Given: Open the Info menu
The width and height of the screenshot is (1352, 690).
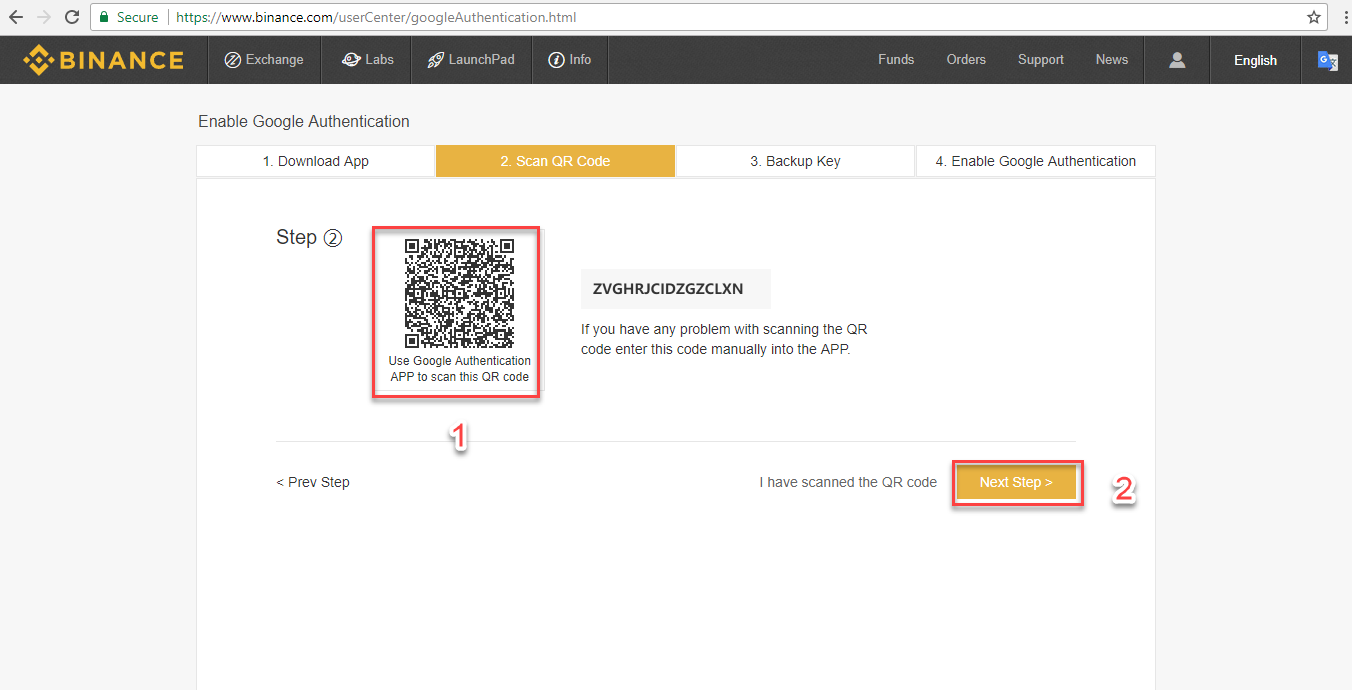Looking at the screenshot, I should click(570, 60).
